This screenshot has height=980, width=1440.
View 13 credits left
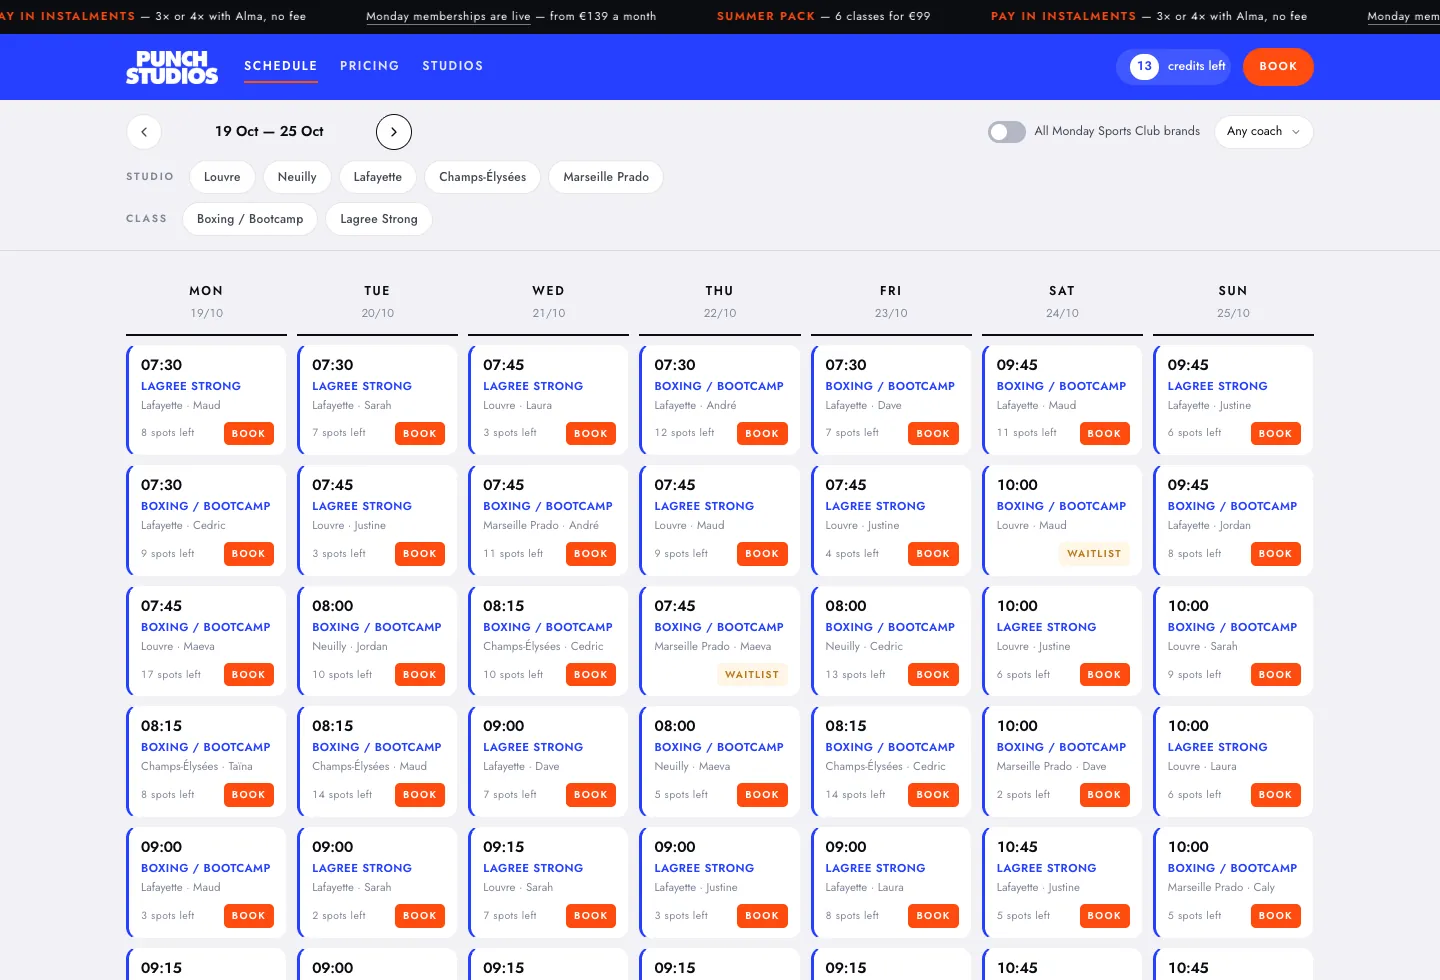click(1174, 67)
